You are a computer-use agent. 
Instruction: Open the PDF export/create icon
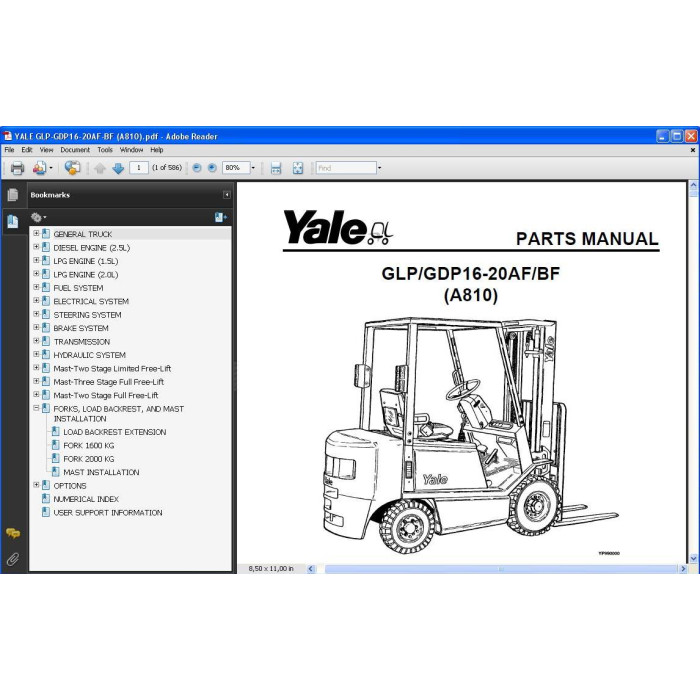39,168
